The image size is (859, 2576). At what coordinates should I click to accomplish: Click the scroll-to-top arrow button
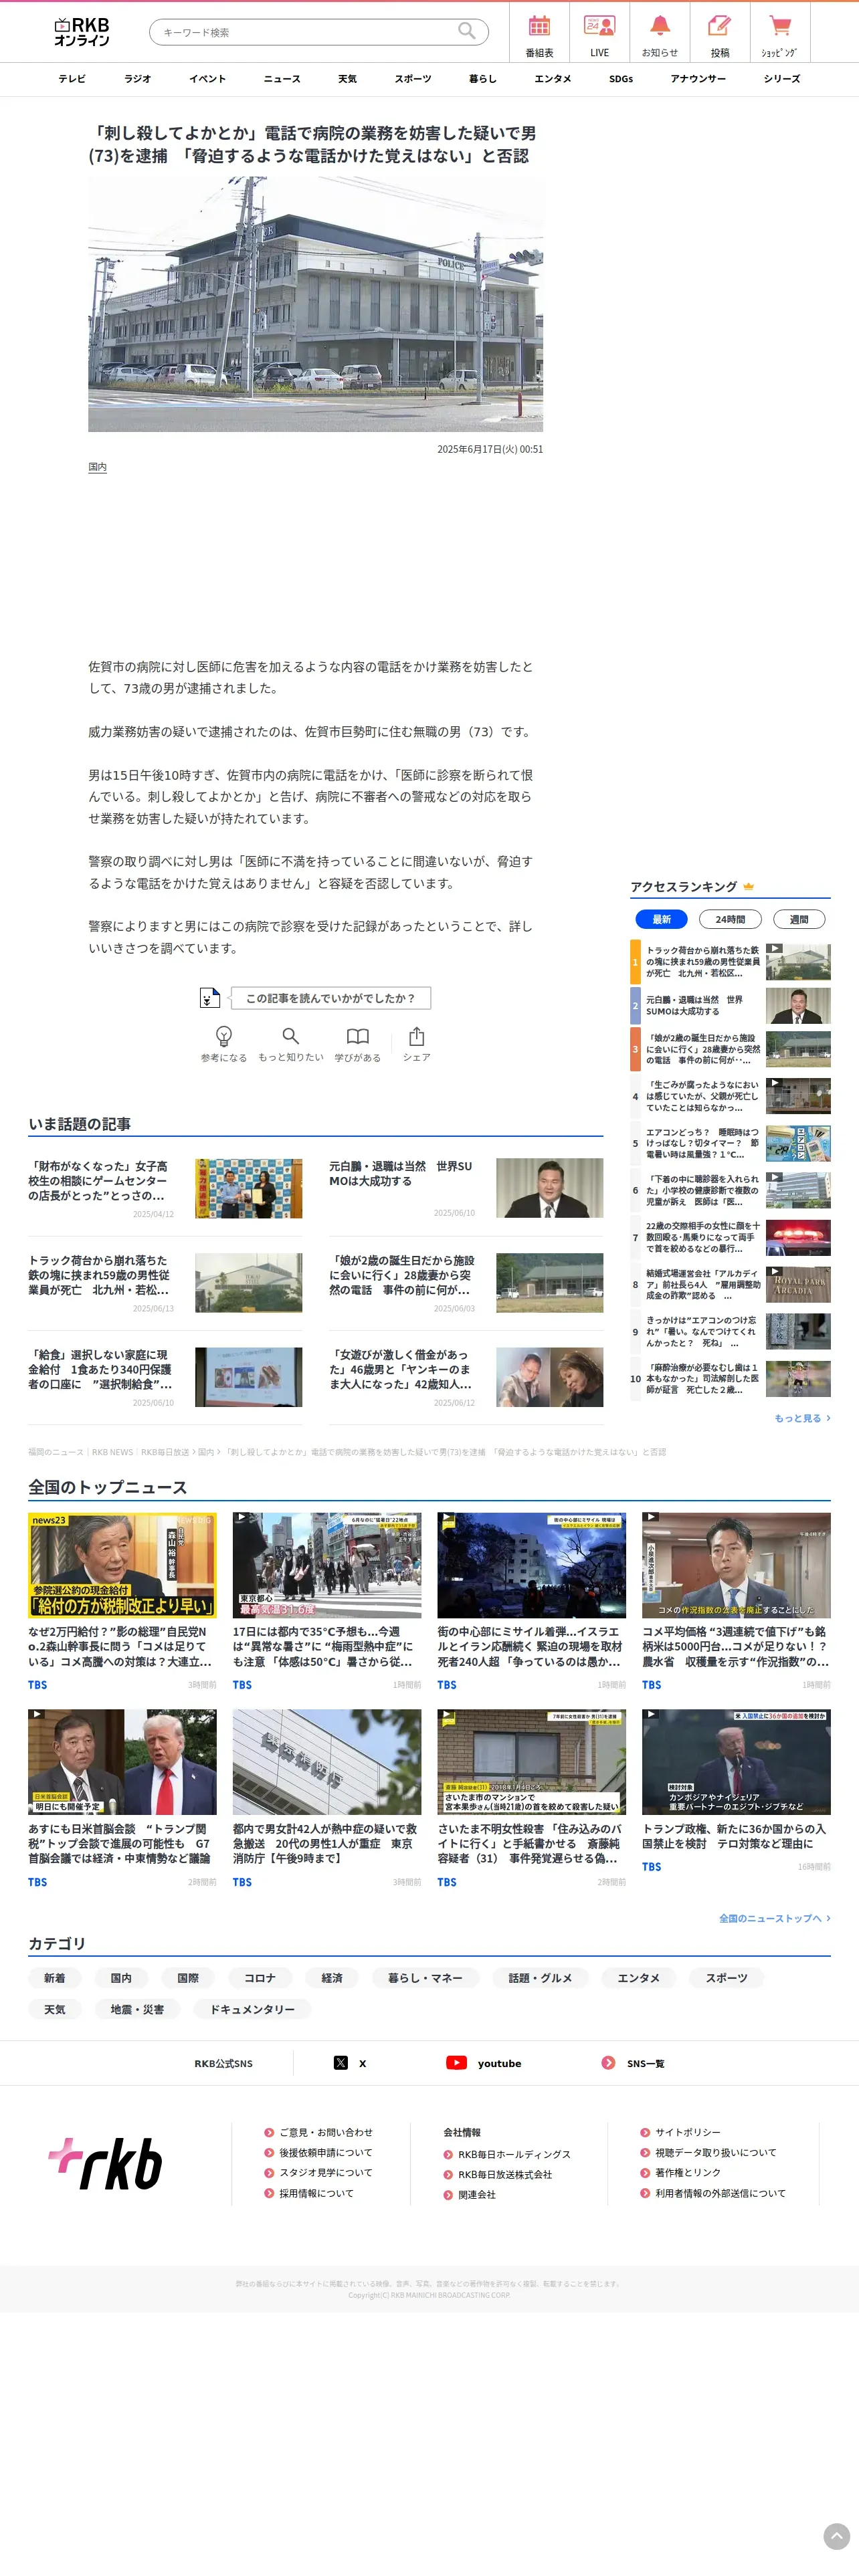[x=836, y=2535]
